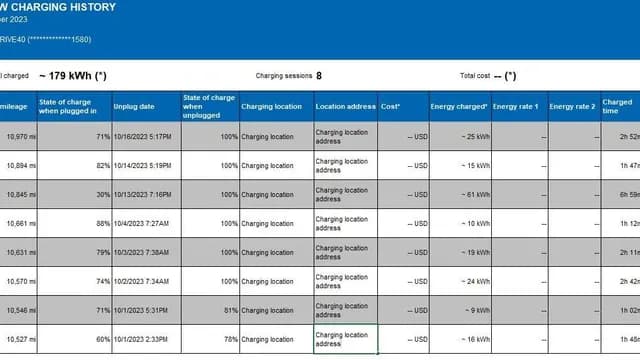
Task: Select unplug date '10/3/2023 7:38AM'
Action: (x=147, y=252)
